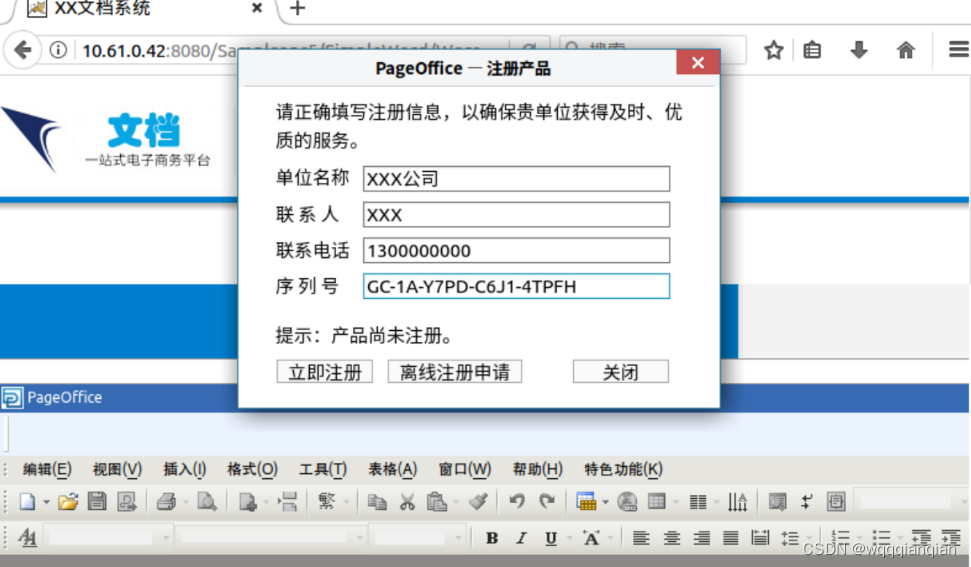Justify the text alignment
Image resolution: width=971 pixels, height=567 pixels.
[x=731, y=538]
